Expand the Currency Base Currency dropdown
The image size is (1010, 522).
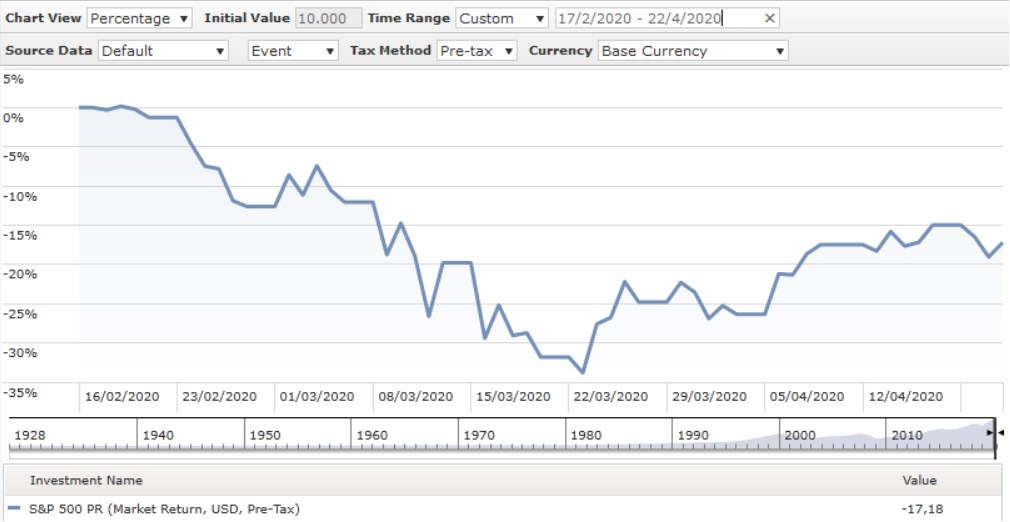click(x=692, y=51)
